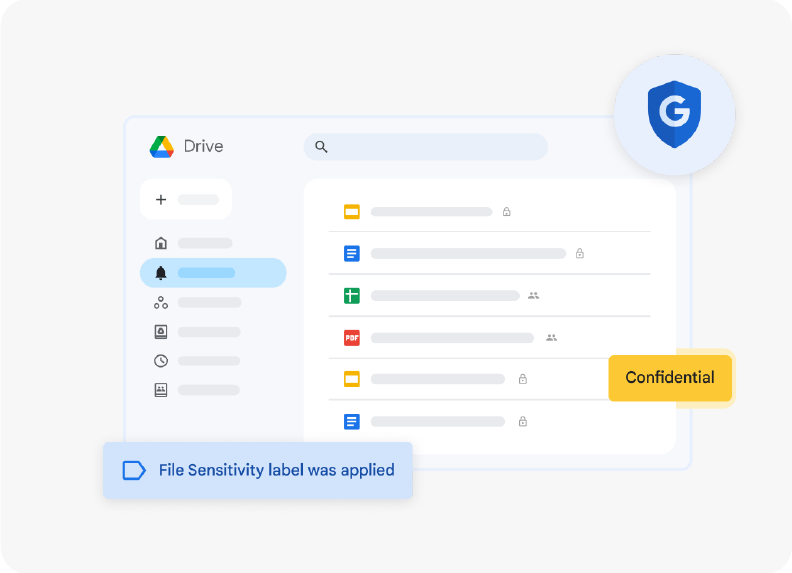Viewport: 792px width, 573px height.
Task: Click the contact card sidebar icon
Action: tap(161, 332)
